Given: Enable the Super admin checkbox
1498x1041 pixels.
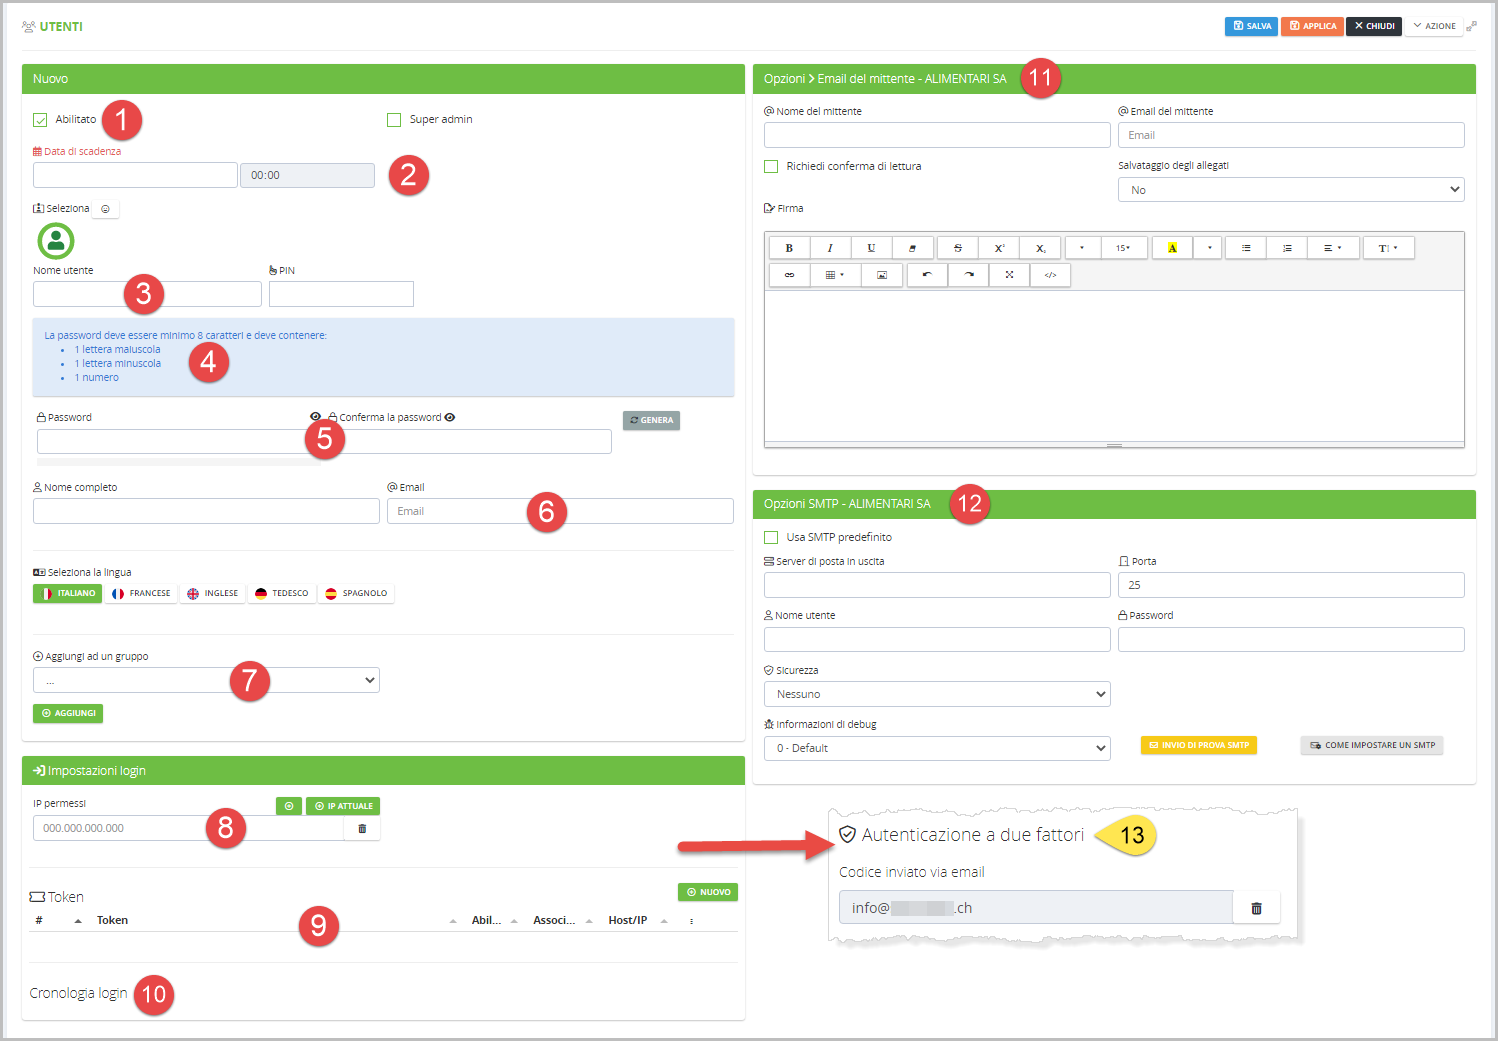Looking at the screenshot, I should pos(394,120).
